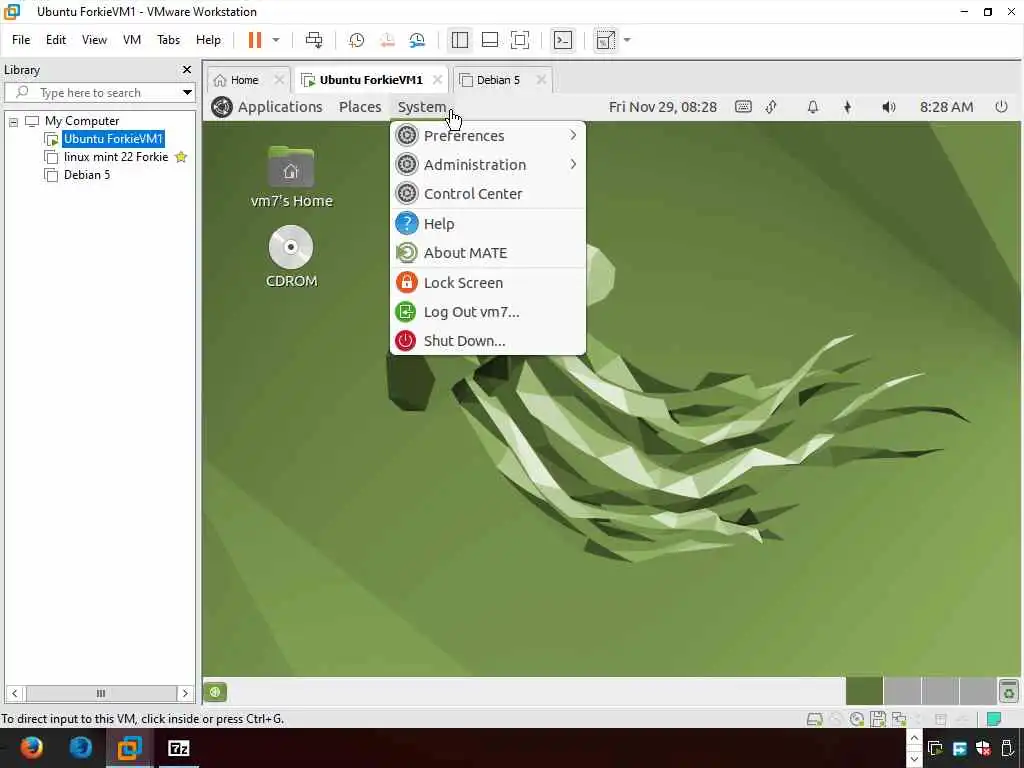Open the File menu
The width and height of the screenshot is (1024, 768).
21,40
